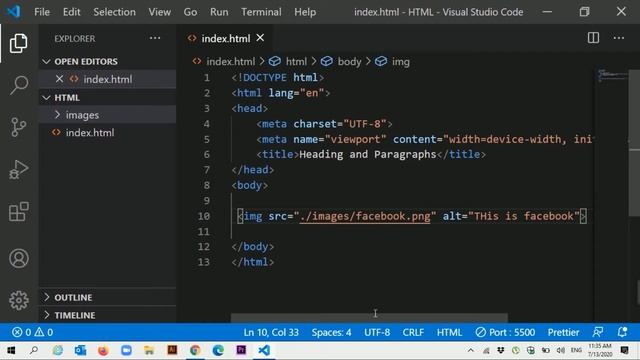
Task: Open Adobe Premiere from the taskbar
Action: tap(241, 350)
